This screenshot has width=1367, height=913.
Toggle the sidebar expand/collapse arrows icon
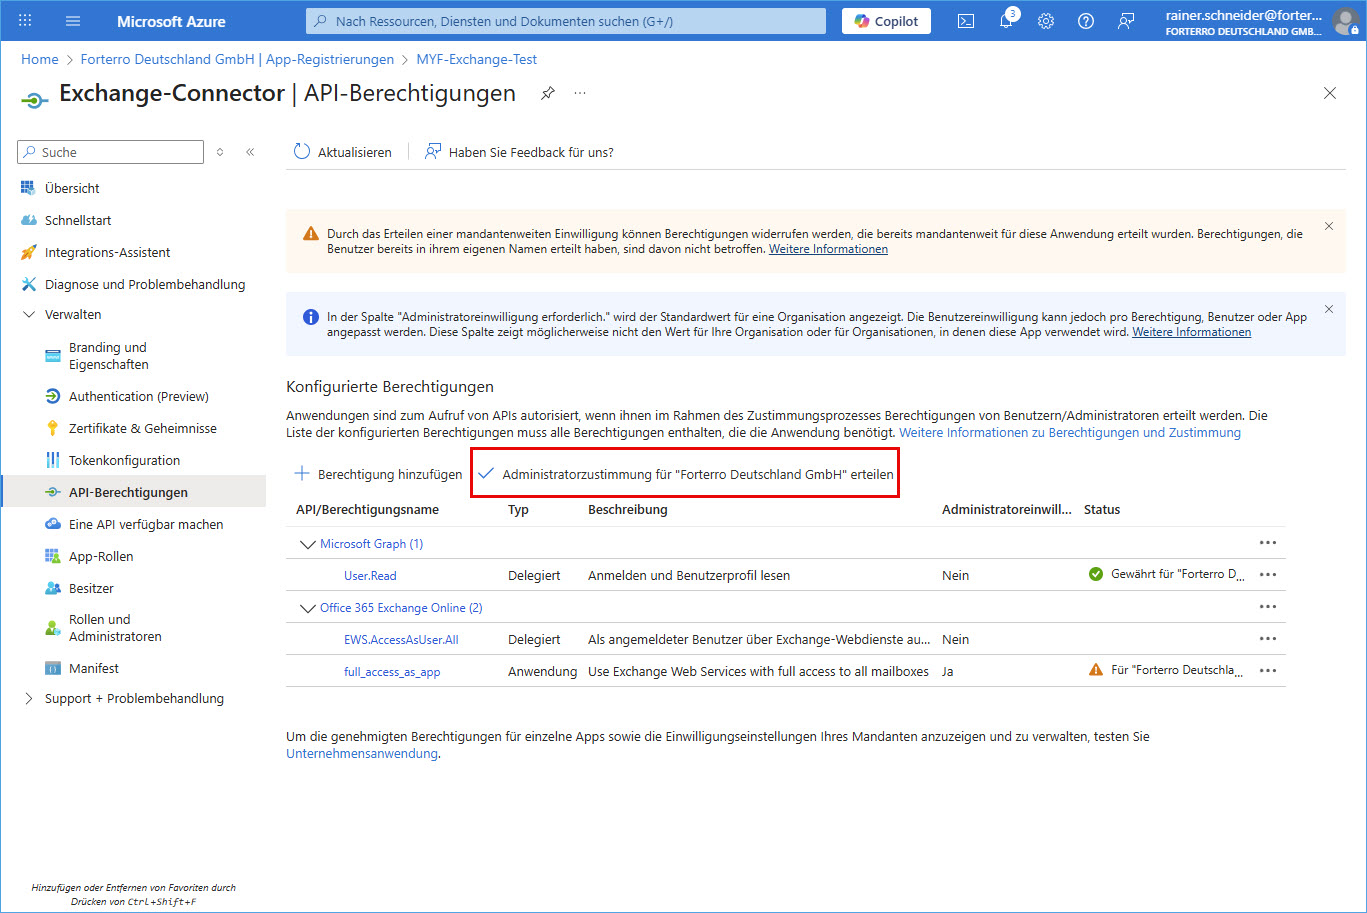[x=221, y=152]
